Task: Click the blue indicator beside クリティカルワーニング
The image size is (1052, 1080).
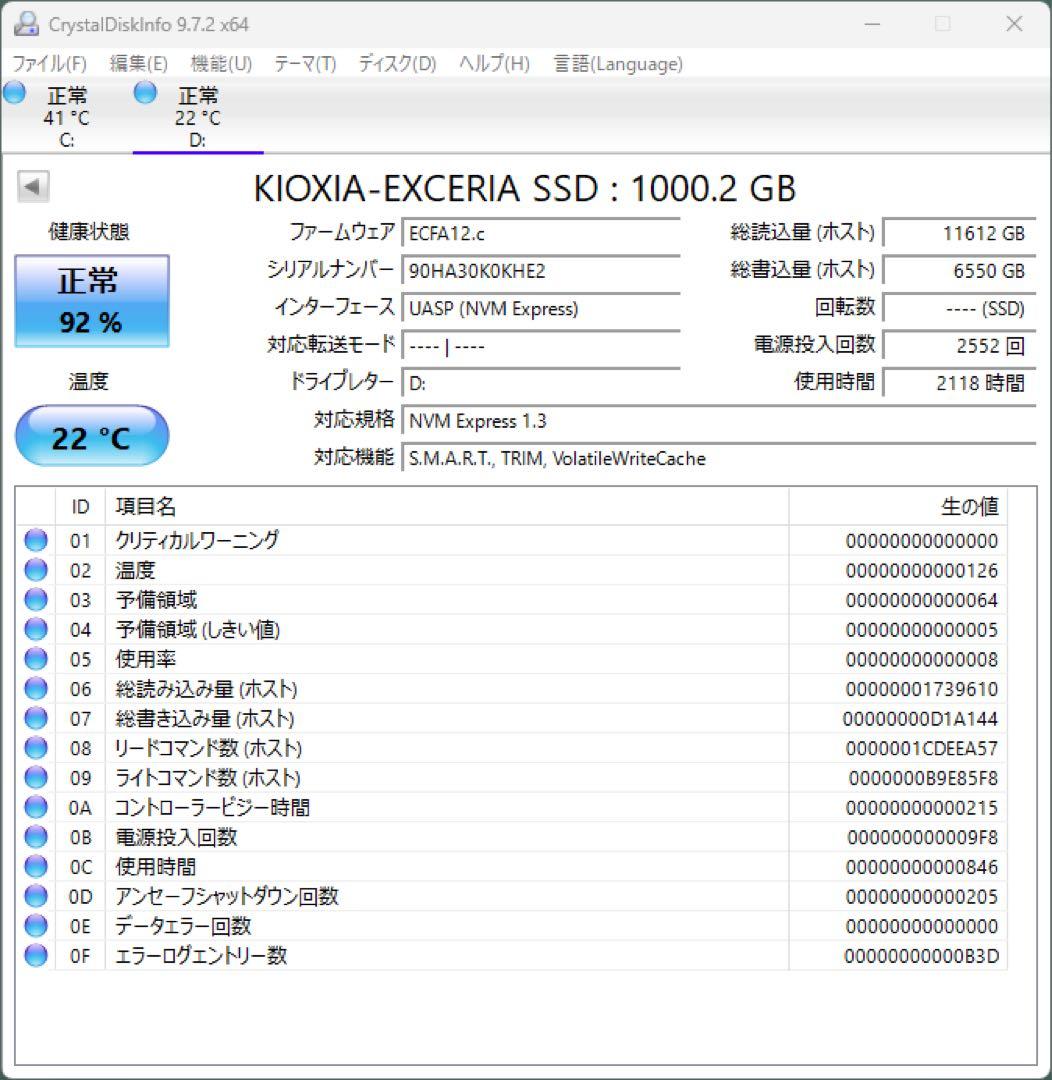Action: click(x=35, y=540)
